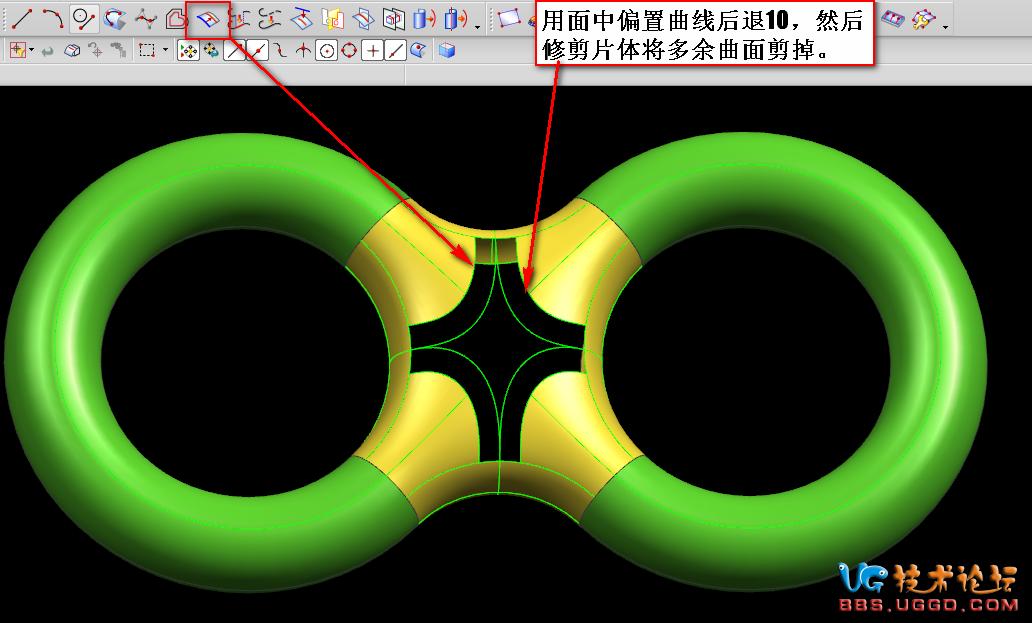This screenshot has width=1032, height=623.
Task: Open the Four Point Surface tool
Action: 509,18
